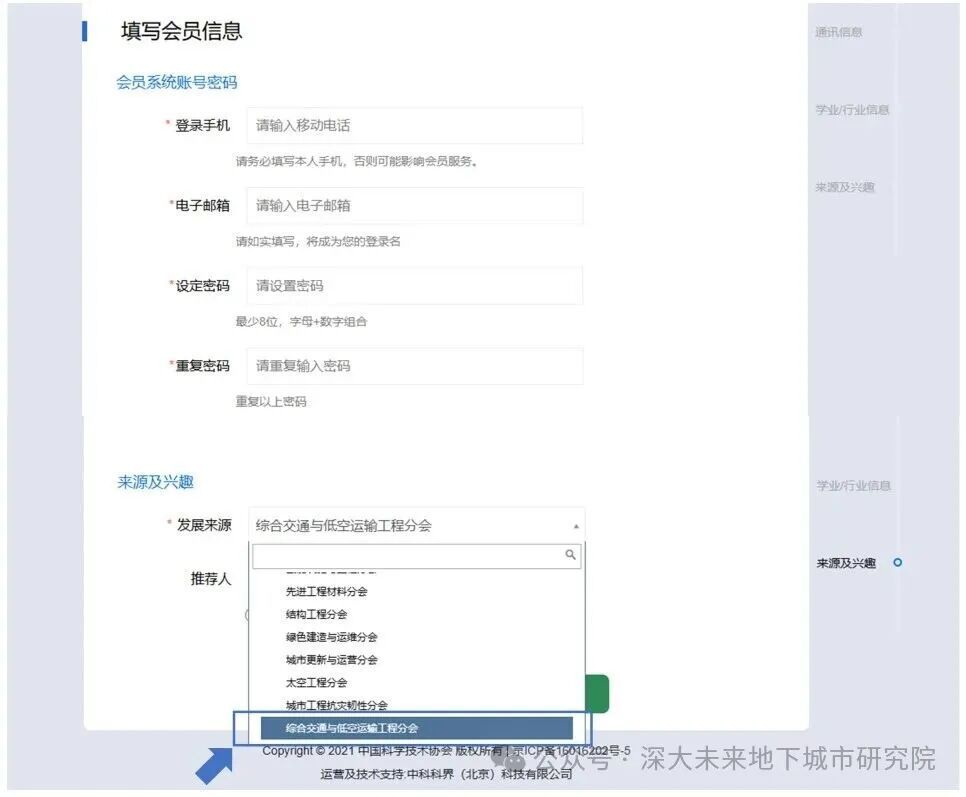This screenshot has width=966, height=797.
Task: Click the dropdown search text box
Action: point(406,556)
